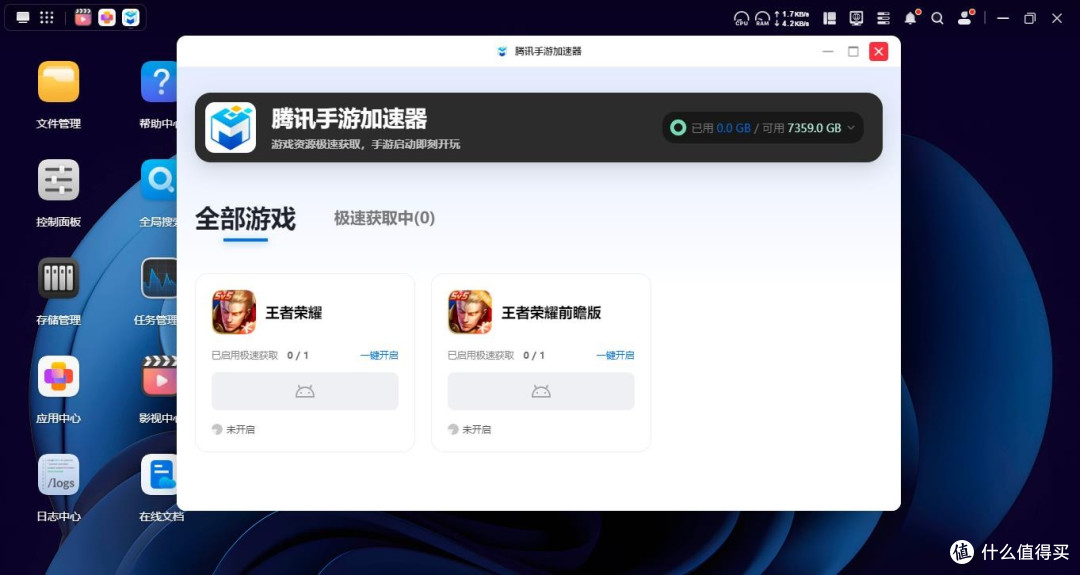Click the desktop monitor icon in top bar
Image resolution: width=1080 pixels, height=575 pixels.
pos(23,18)
